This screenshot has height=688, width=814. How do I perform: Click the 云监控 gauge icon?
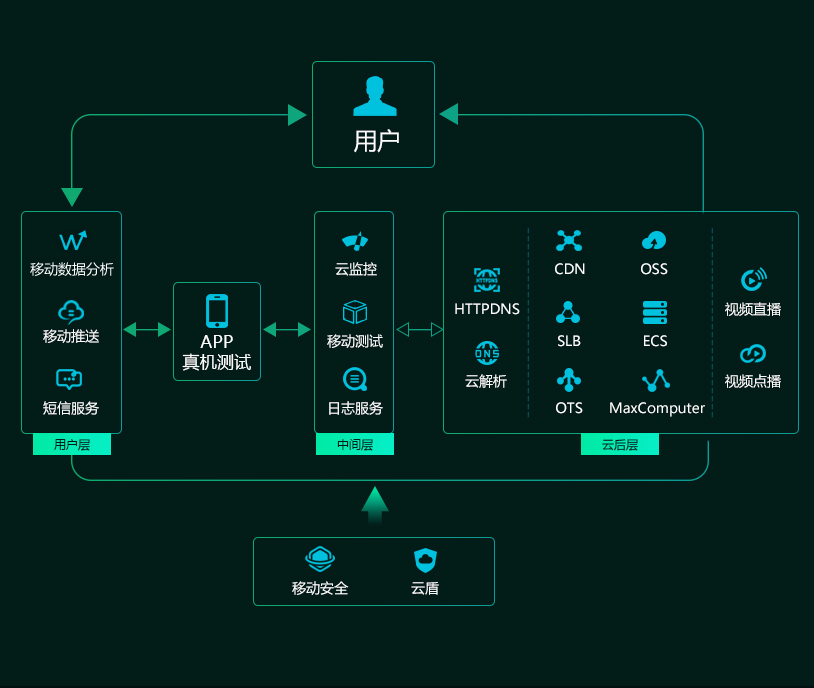355,241
